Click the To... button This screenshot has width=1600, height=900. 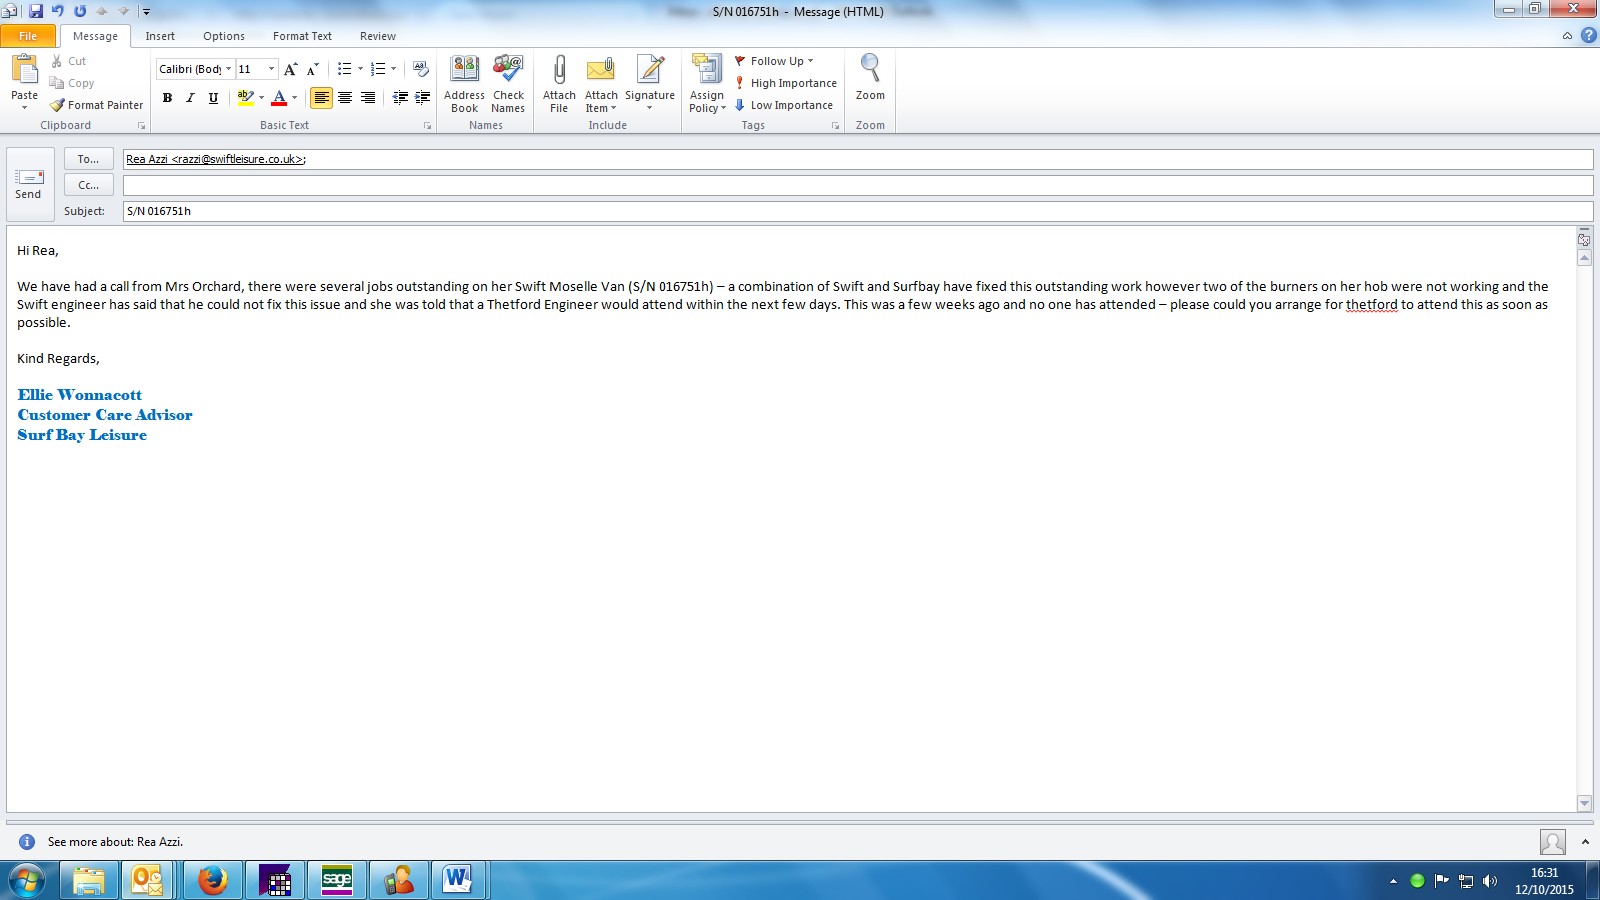tap(89, 159)
